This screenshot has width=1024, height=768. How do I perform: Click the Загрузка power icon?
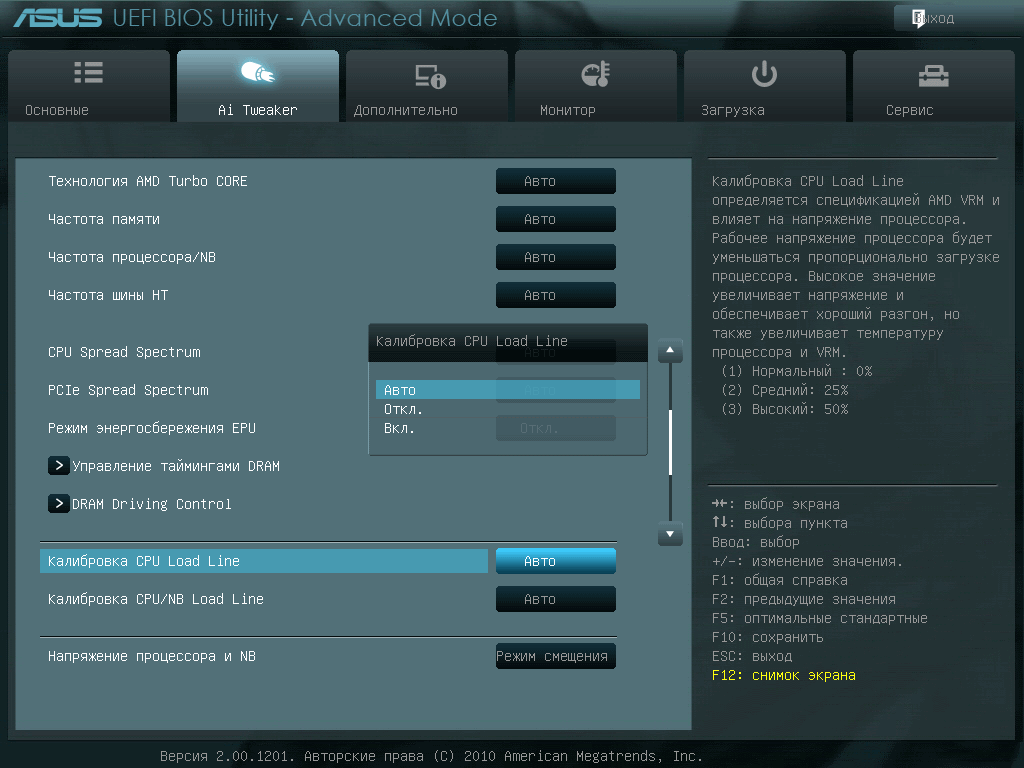tap(764, 74)
